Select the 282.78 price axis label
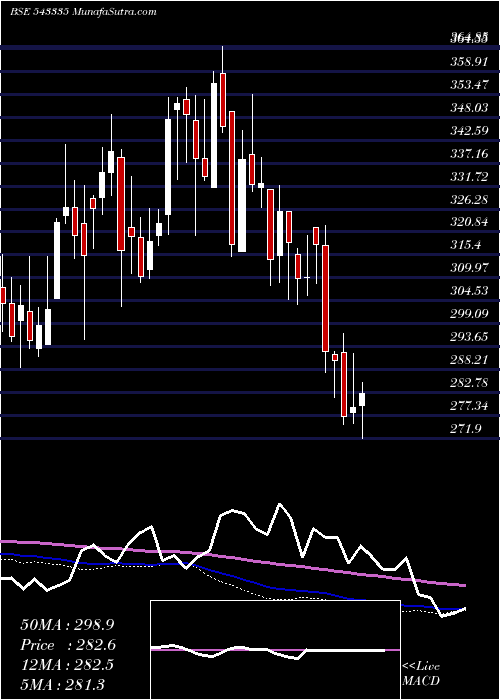The image size is (500, 700). 469,383
